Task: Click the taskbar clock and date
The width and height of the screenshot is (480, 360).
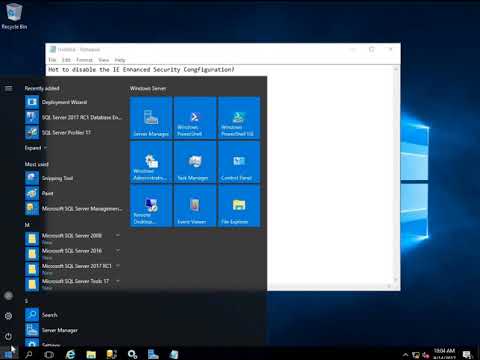Action: [x=444, y=354]
